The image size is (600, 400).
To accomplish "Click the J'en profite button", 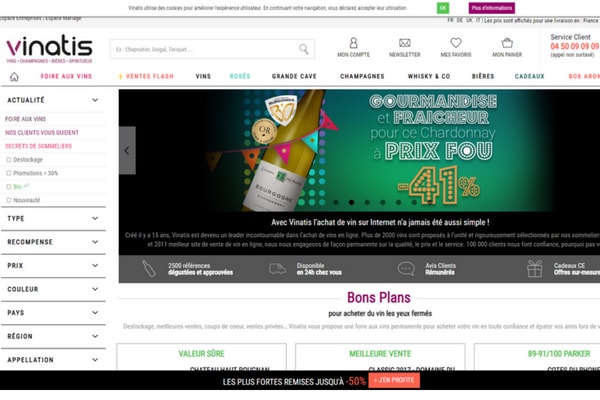I will click(x=394, y=380).
